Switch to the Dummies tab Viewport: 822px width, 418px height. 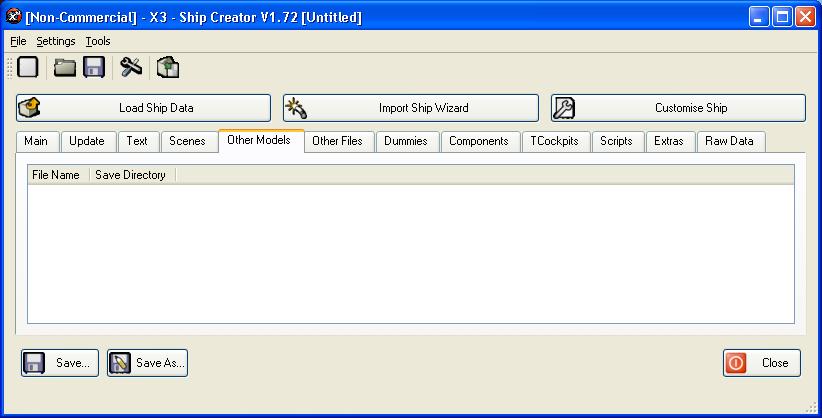click(407, 141)
